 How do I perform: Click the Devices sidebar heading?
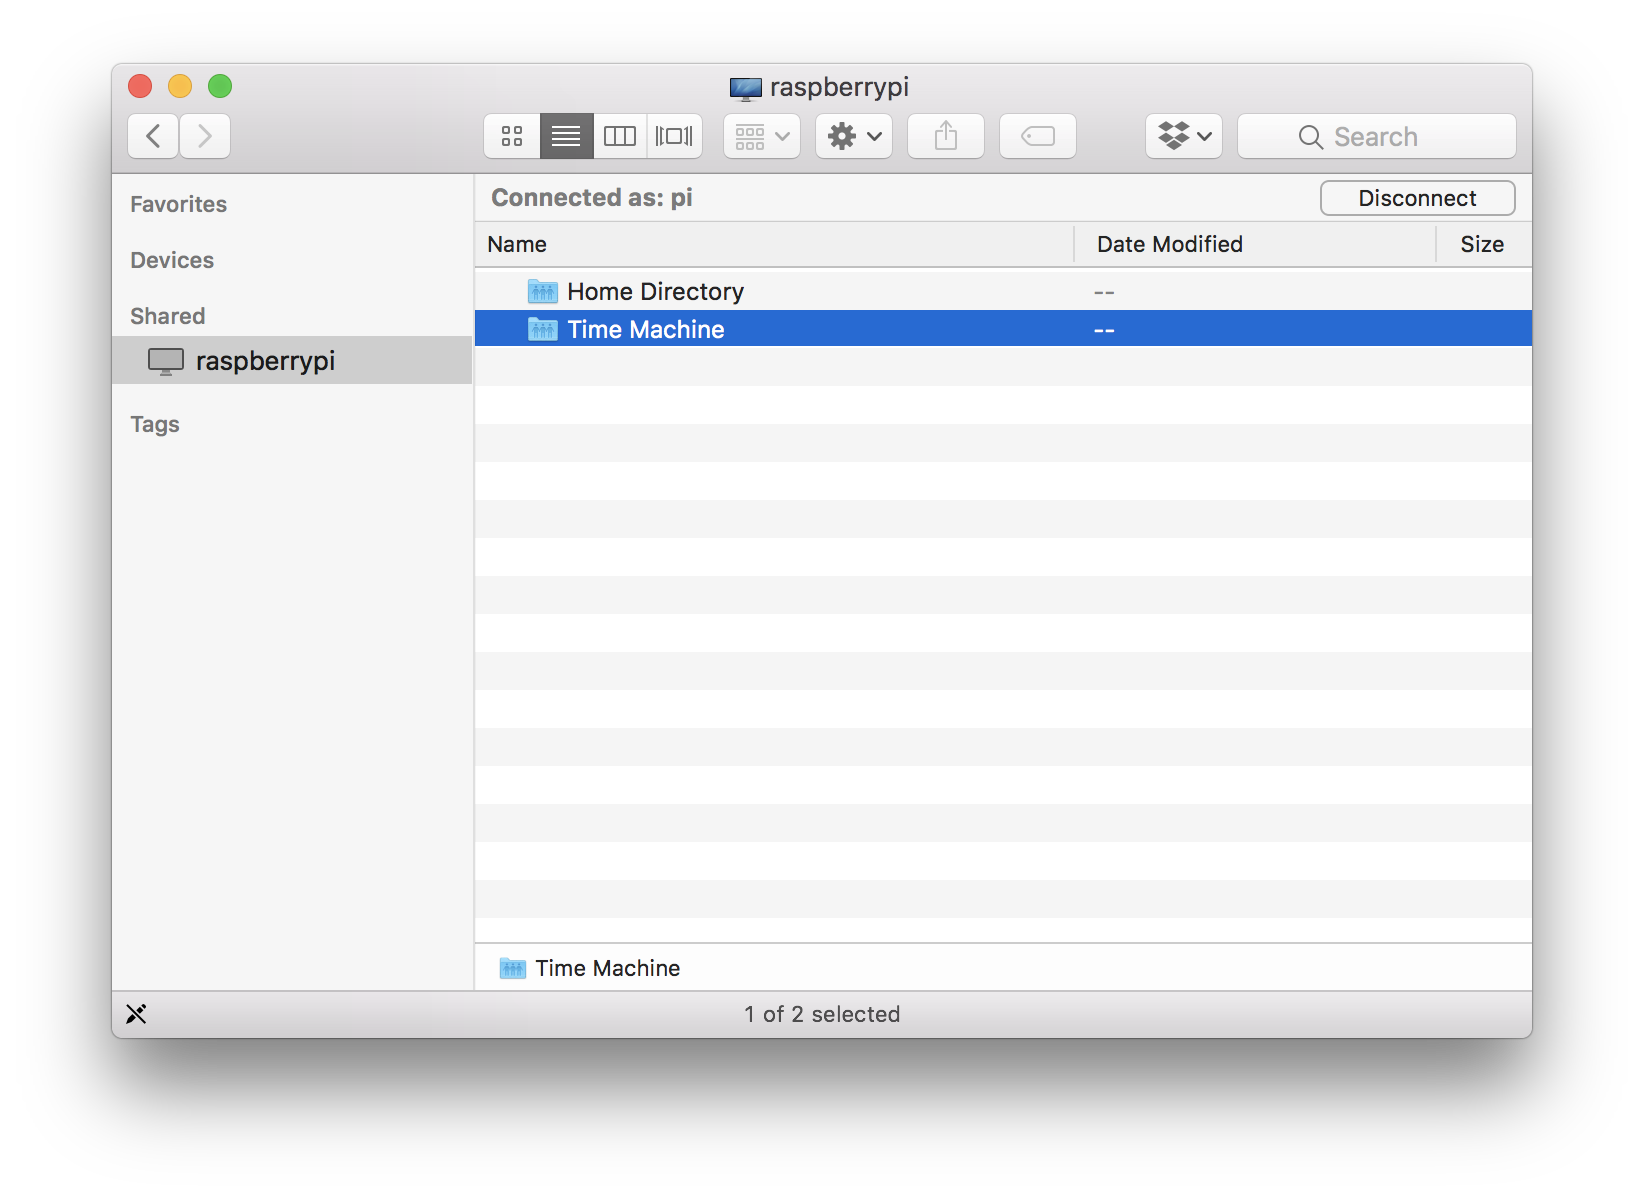coord(172,260)
